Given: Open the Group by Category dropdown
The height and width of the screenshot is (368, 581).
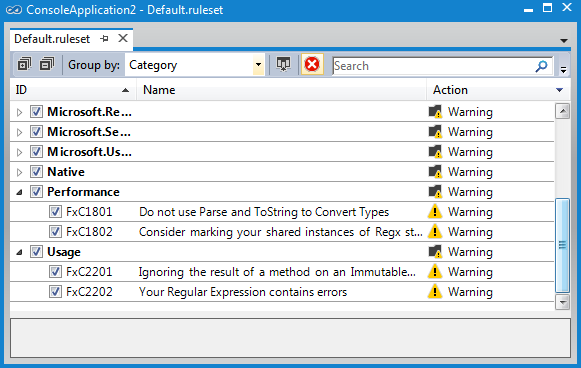Looking at the screenshot, I should (x=258, y=65).
